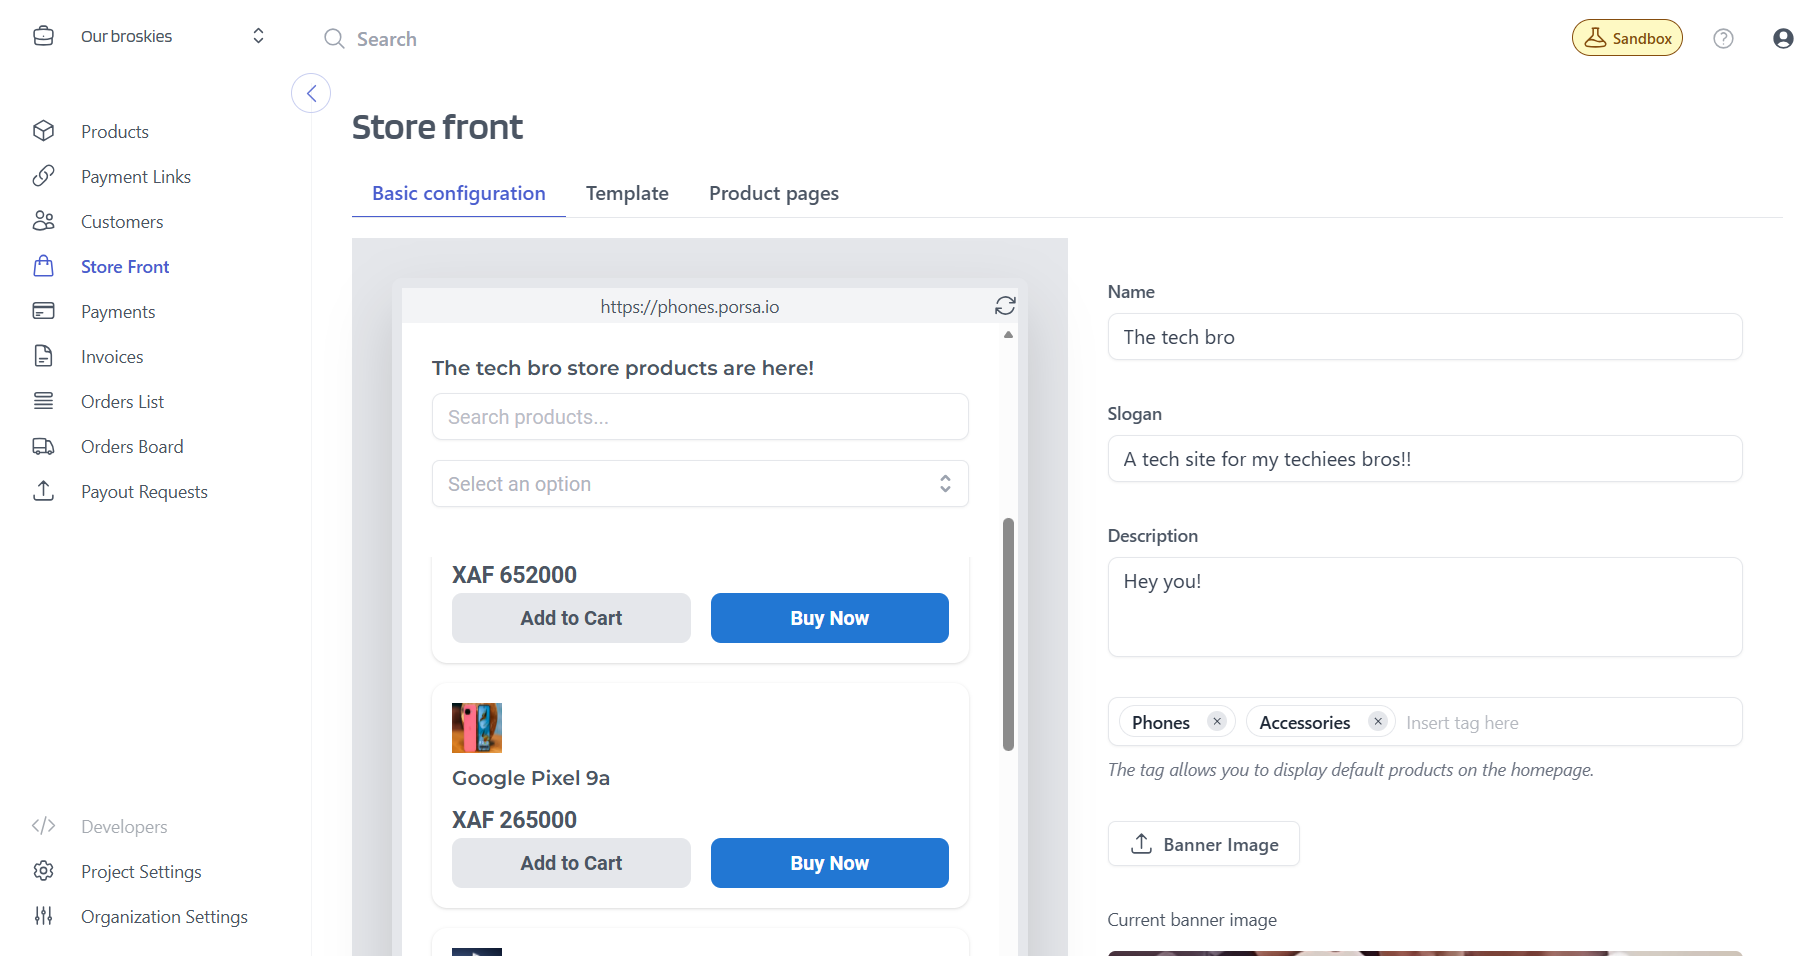Click the refresh icon in the store preview
Image resolution: width=1818 pixels, height=956 pixels.
(x=1005, y=306)
